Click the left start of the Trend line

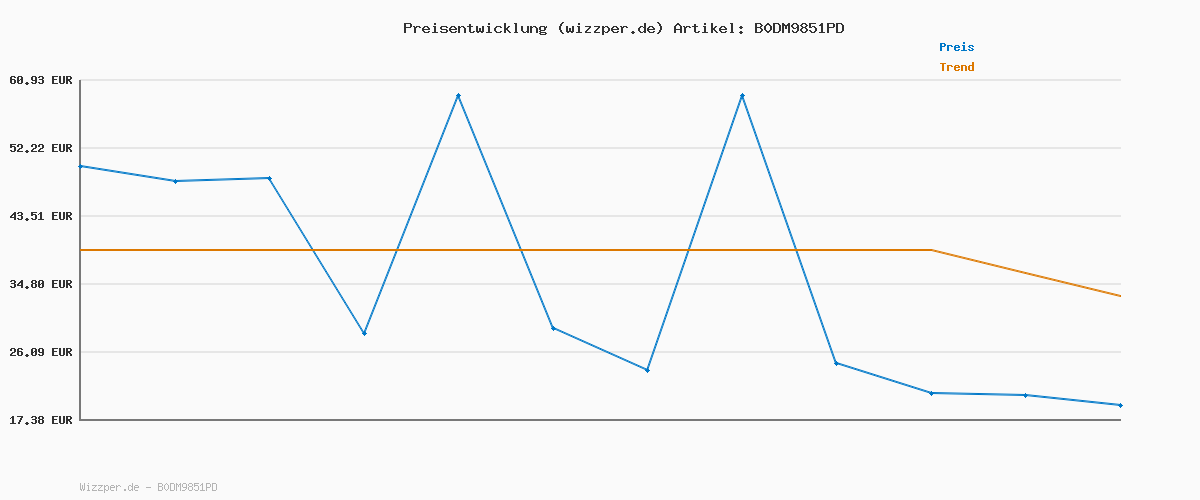[x=81, y=250]
